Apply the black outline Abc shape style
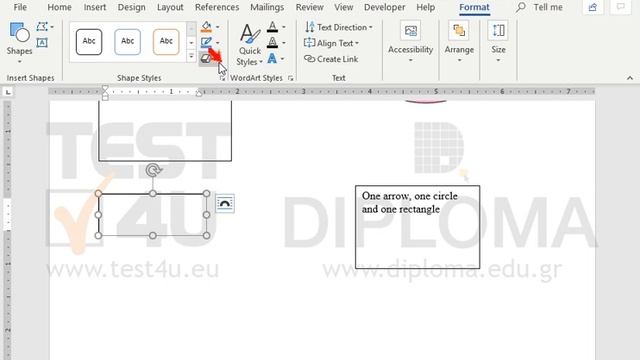640x360 pixels. point(89,41)
